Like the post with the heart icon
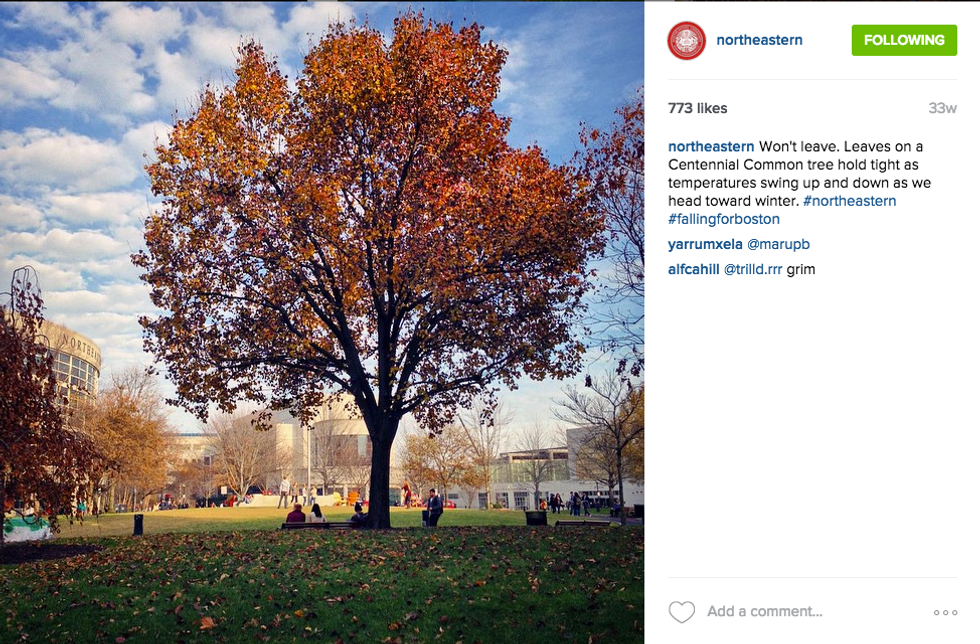 [x=681, y=612]
